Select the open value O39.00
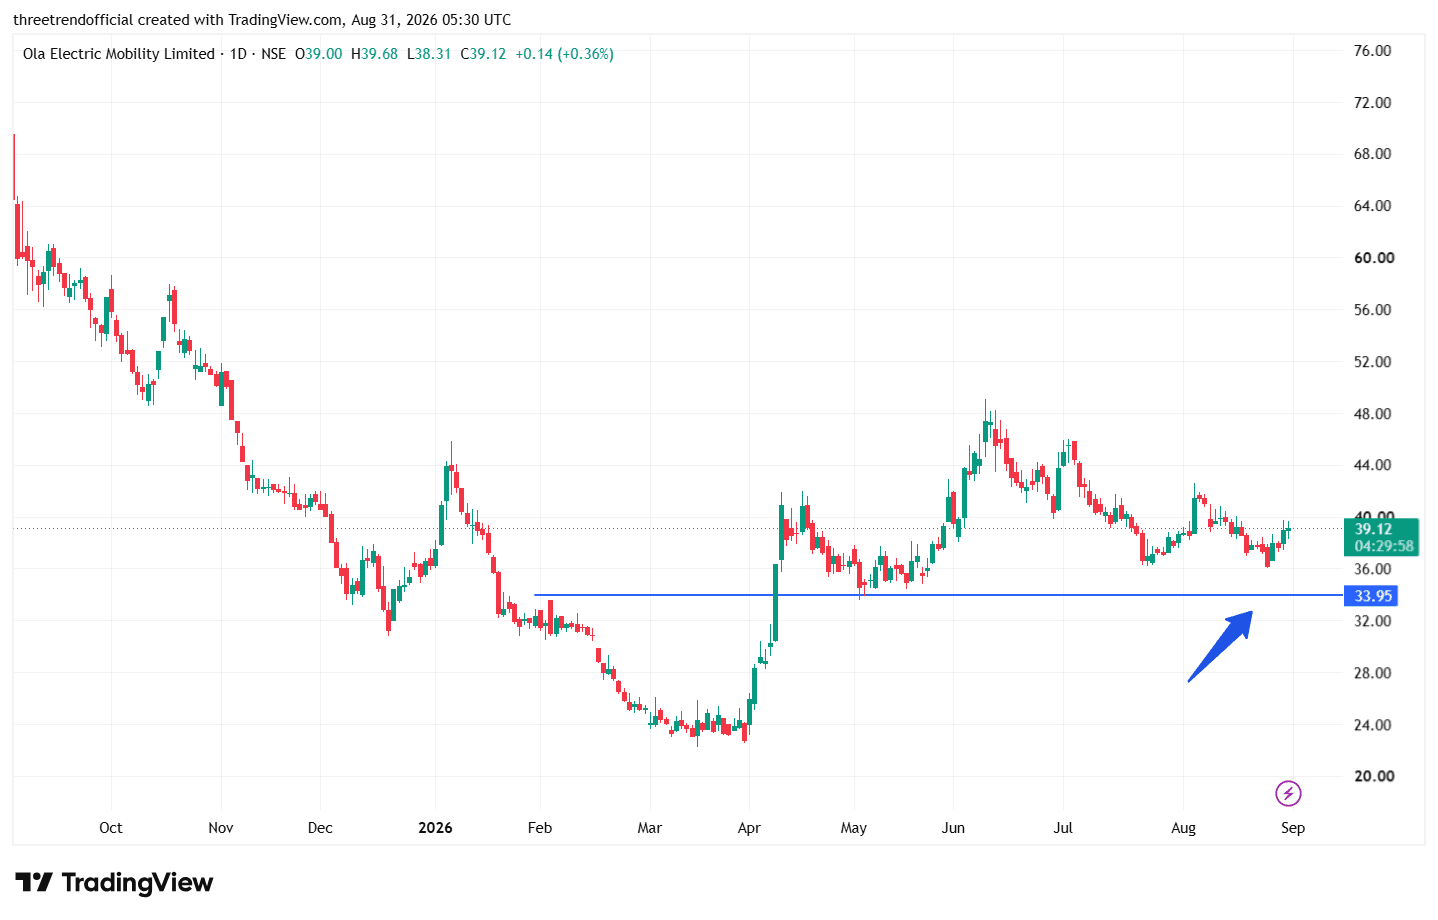 (x=318, y=54)
